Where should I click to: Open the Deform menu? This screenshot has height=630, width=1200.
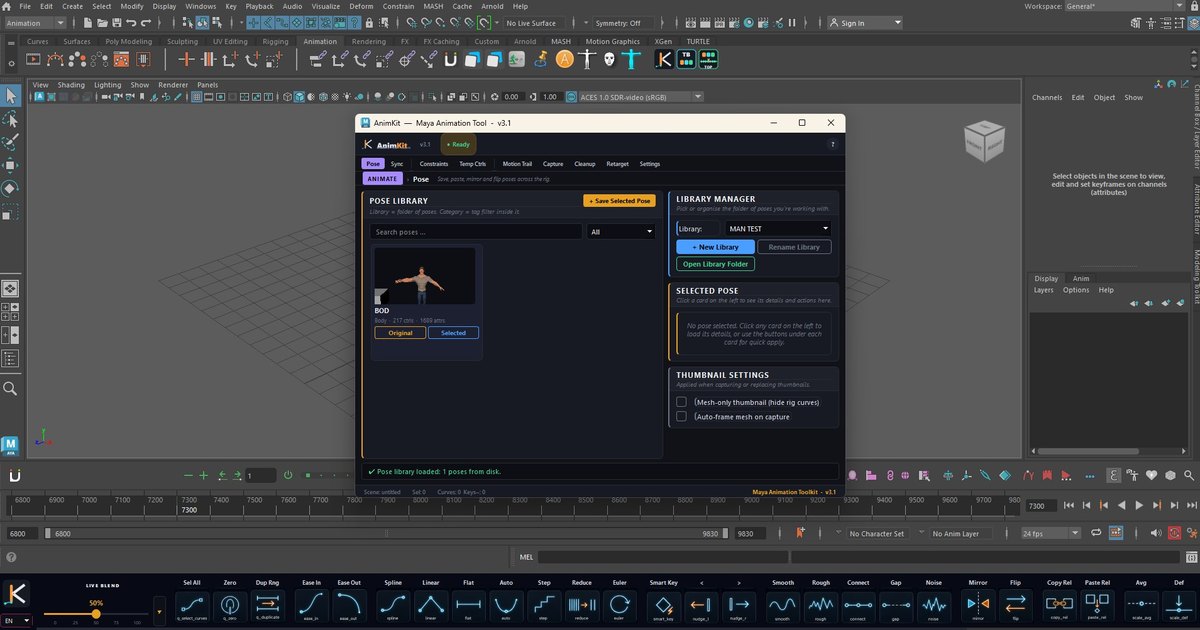pos(361,6)
